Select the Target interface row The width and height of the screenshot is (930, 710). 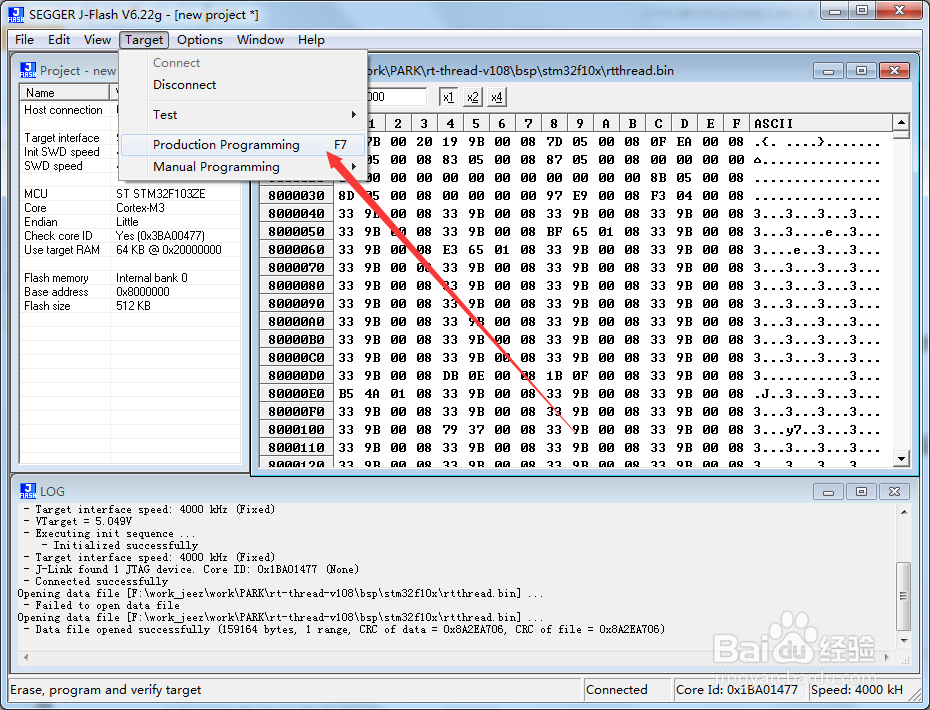[x=70, y=138]
